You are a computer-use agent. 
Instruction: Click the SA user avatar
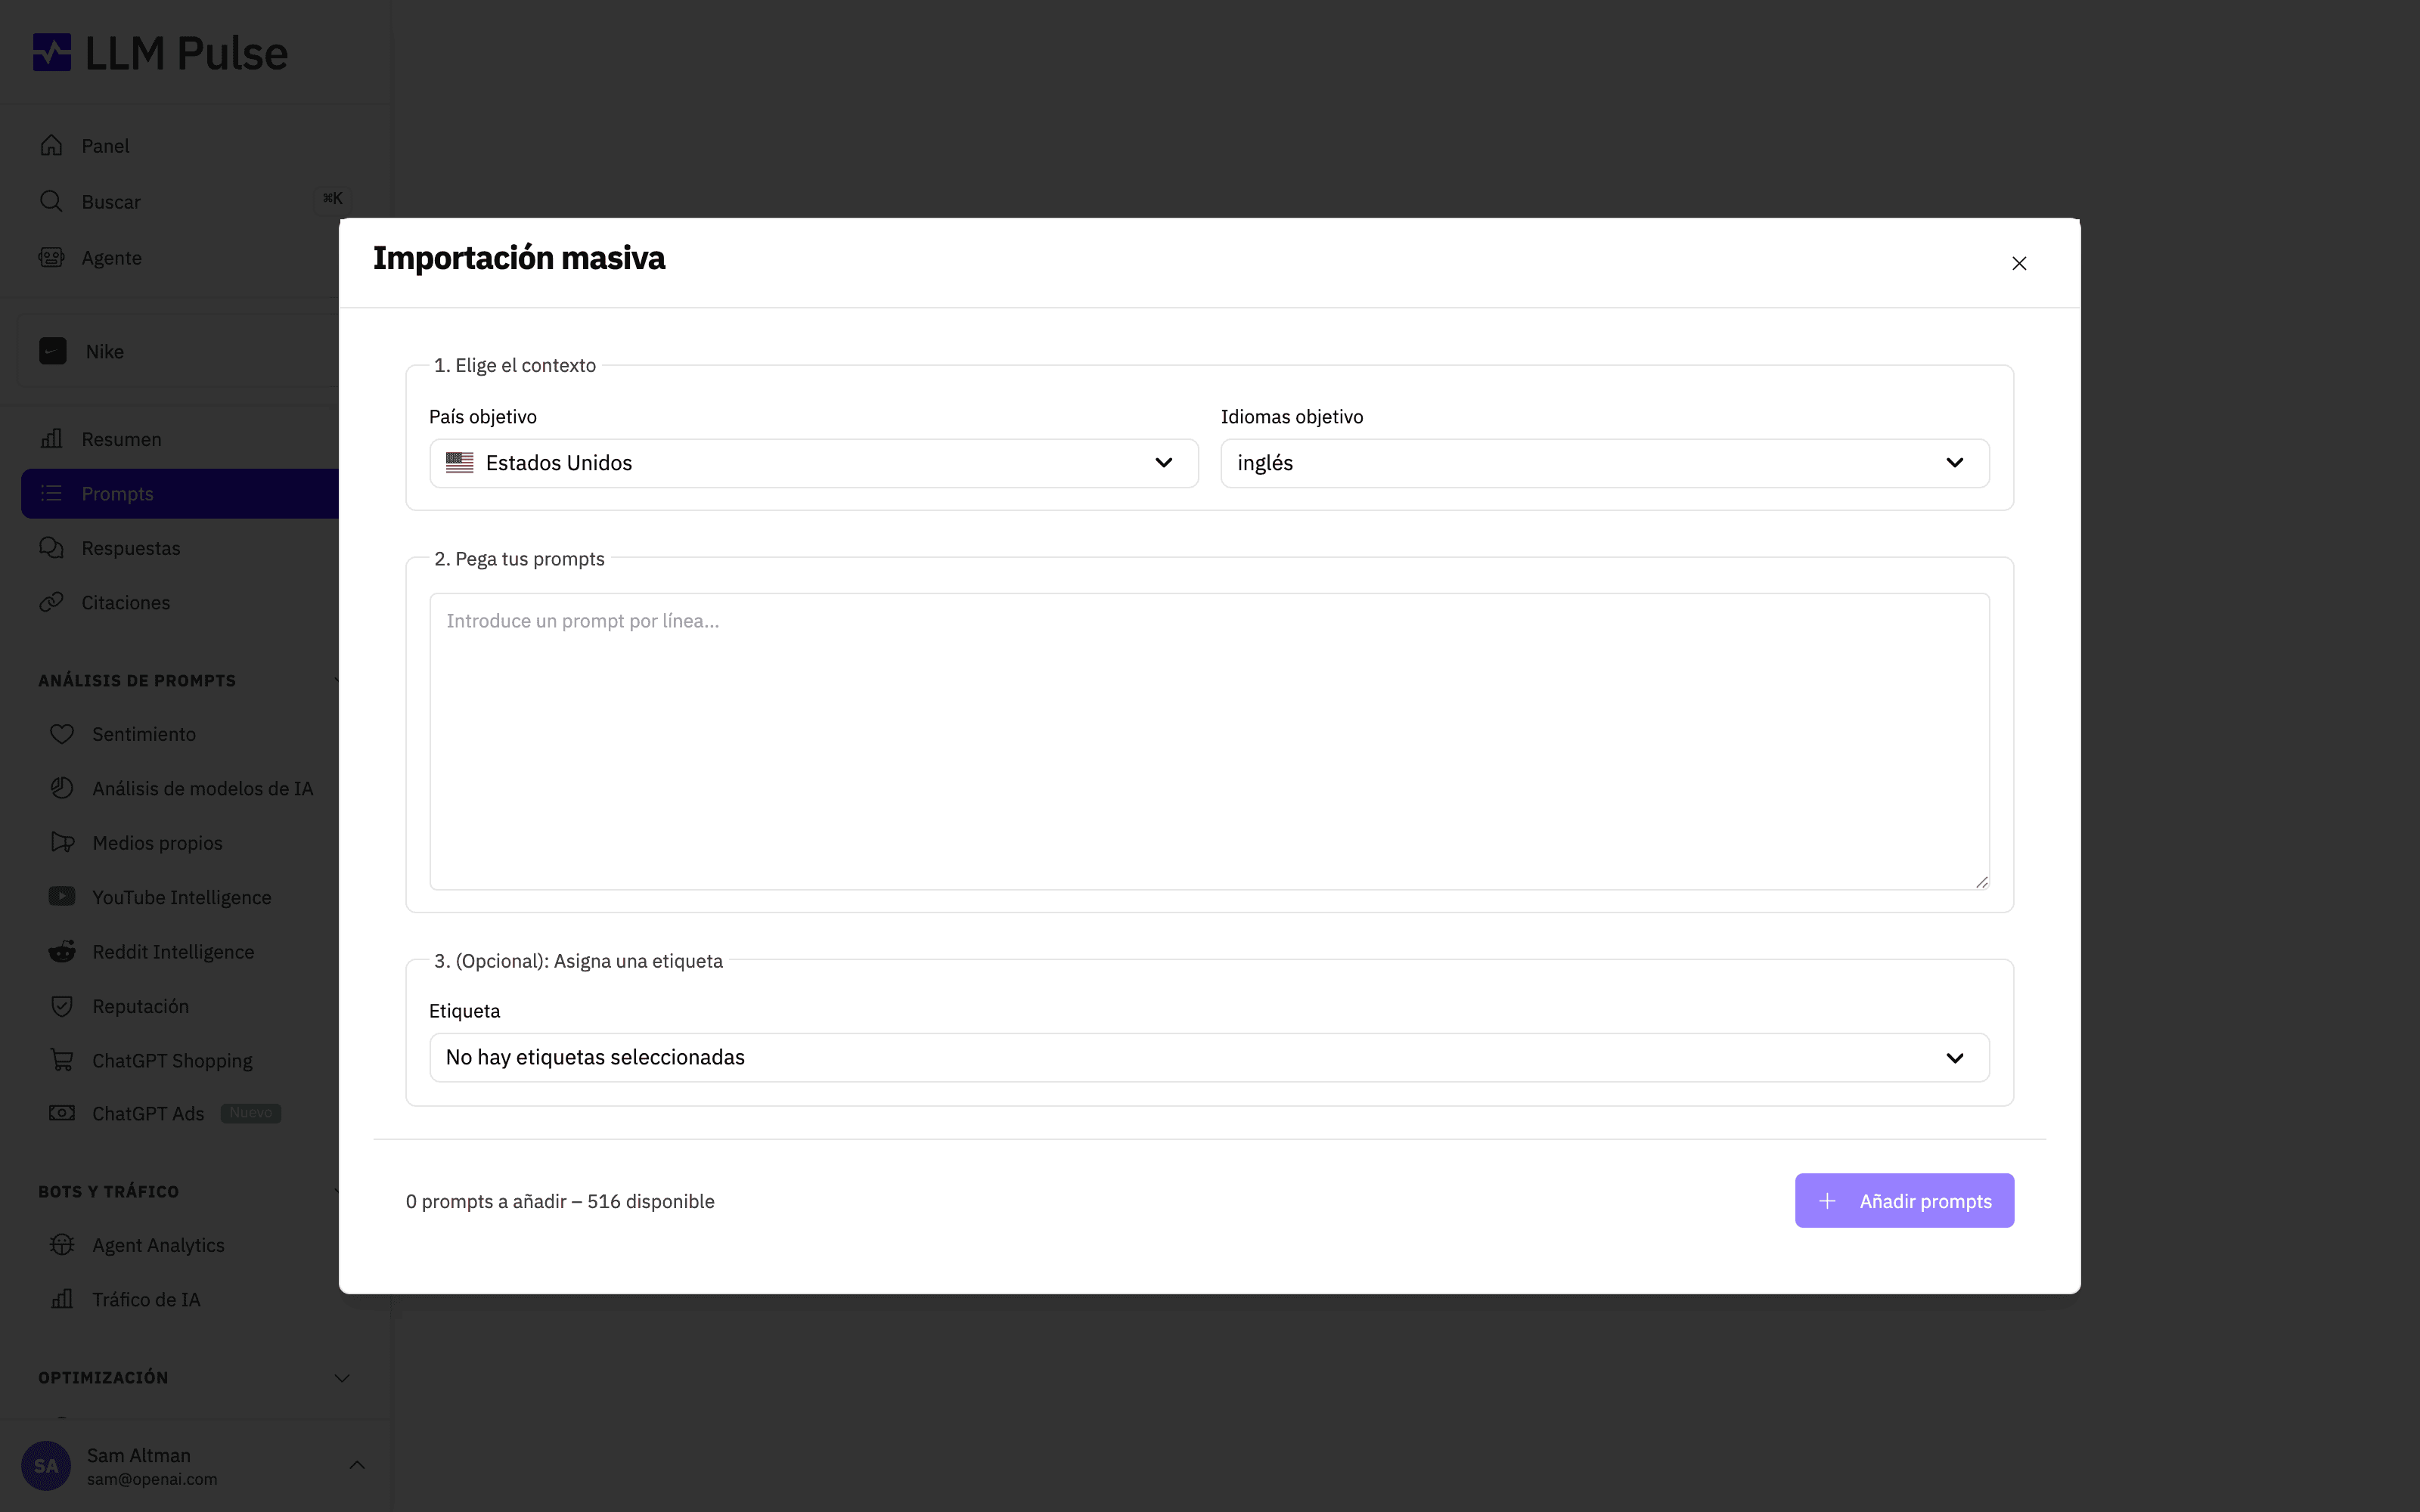tap(46, 1466)
